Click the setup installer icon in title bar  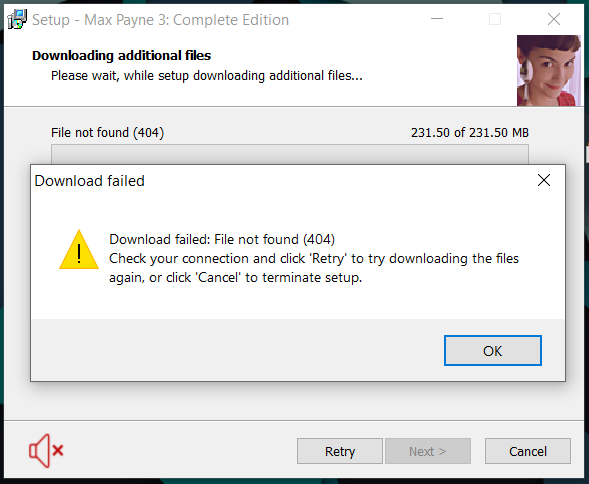[x=17, y=19]
